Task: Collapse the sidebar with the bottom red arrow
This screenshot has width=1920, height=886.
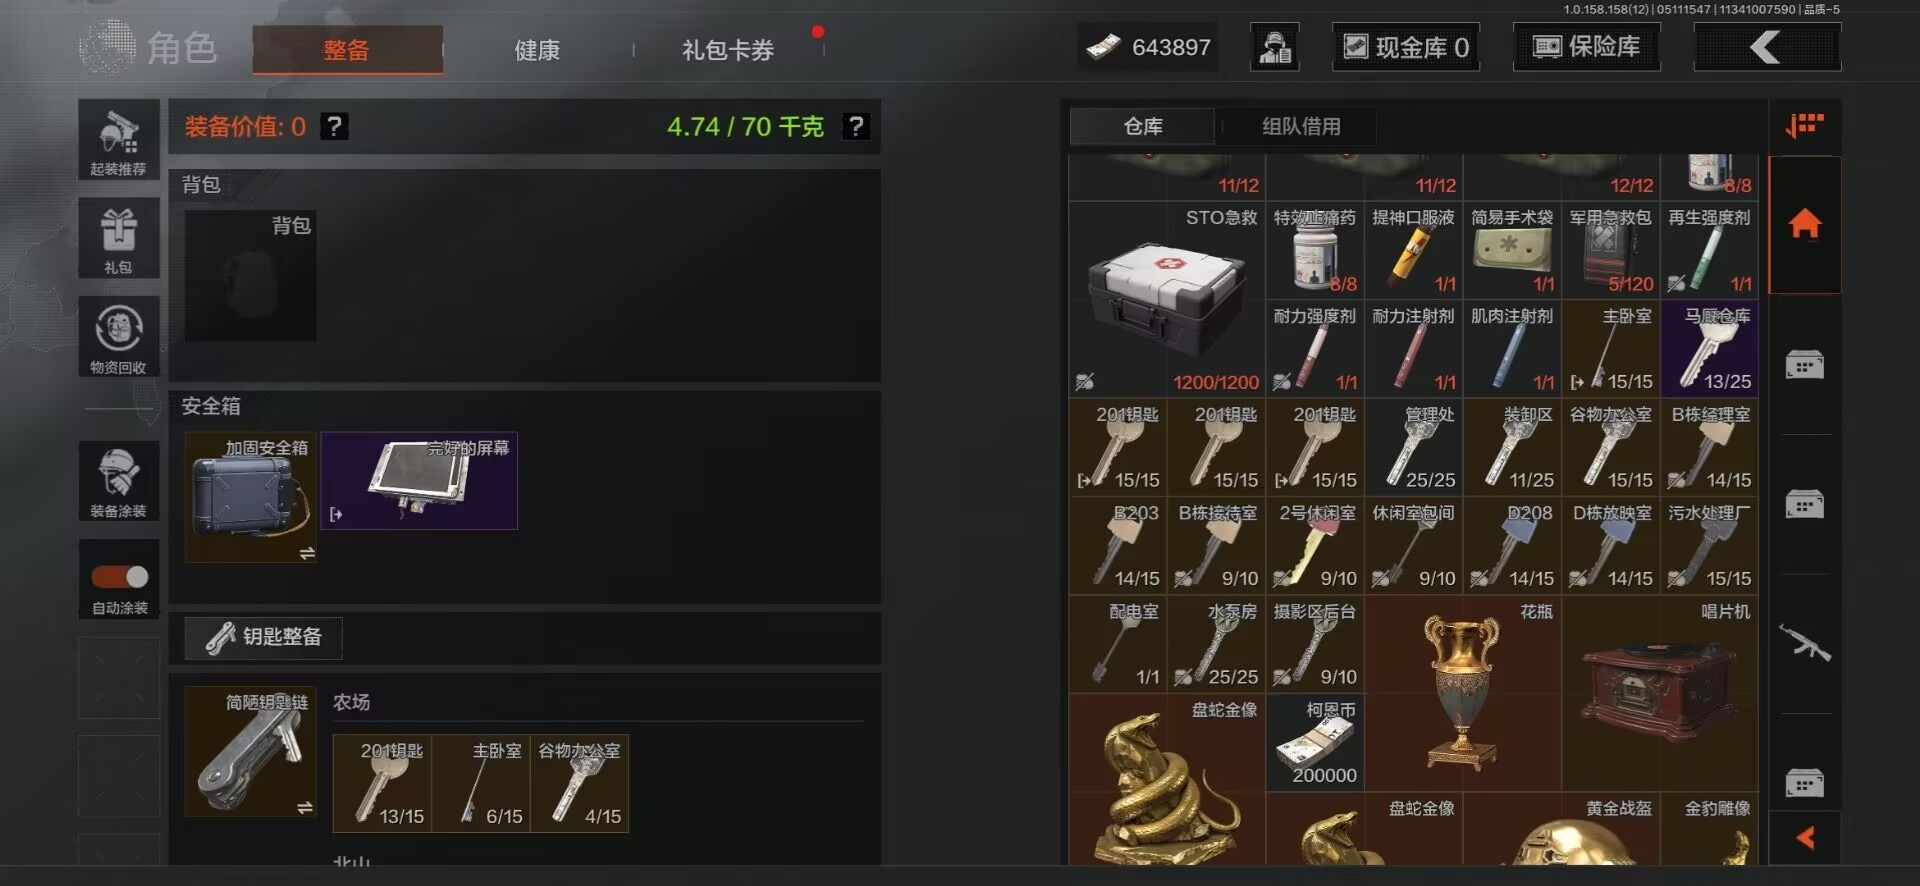Action: tap(1805, 838)
